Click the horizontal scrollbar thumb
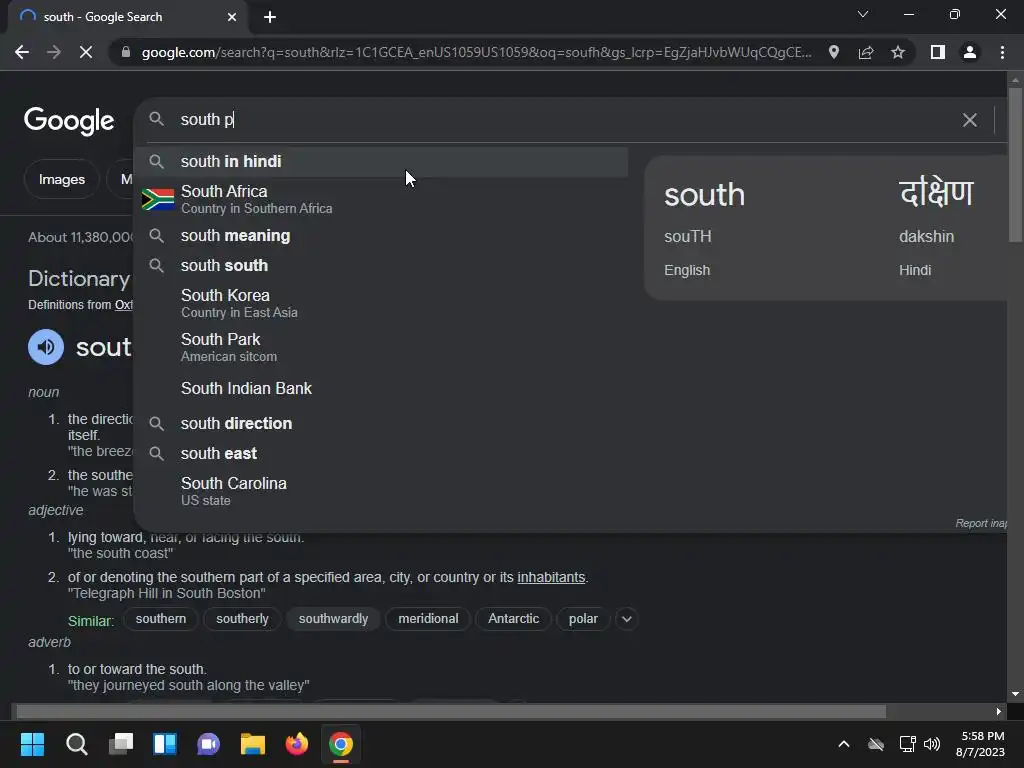Viewport: 1024px width, 768px height. 451,711
